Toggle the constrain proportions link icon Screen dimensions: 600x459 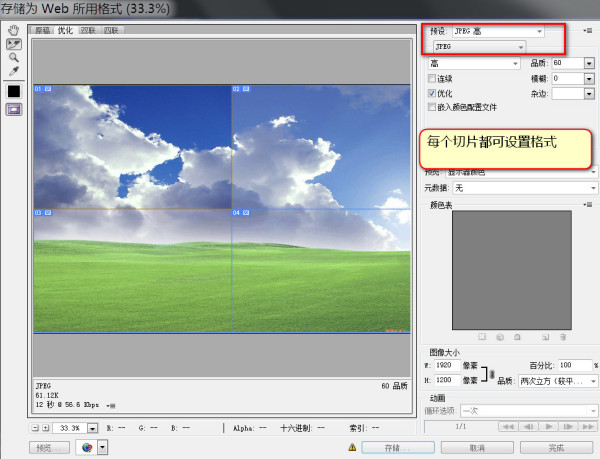pos(492,374)
